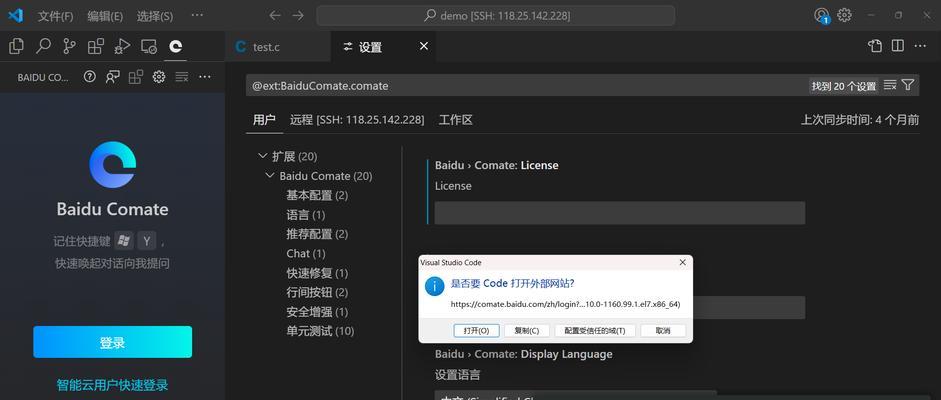Close the Visual Studio Code dialog
The height and width of the screenshot is (400, 941).
tap(682, 263)
